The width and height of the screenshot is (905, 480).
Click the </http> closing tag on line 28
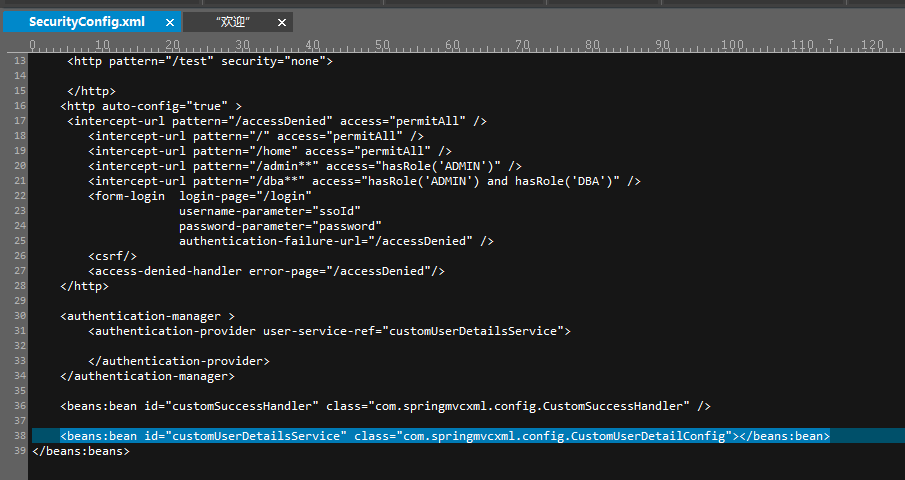84,286
